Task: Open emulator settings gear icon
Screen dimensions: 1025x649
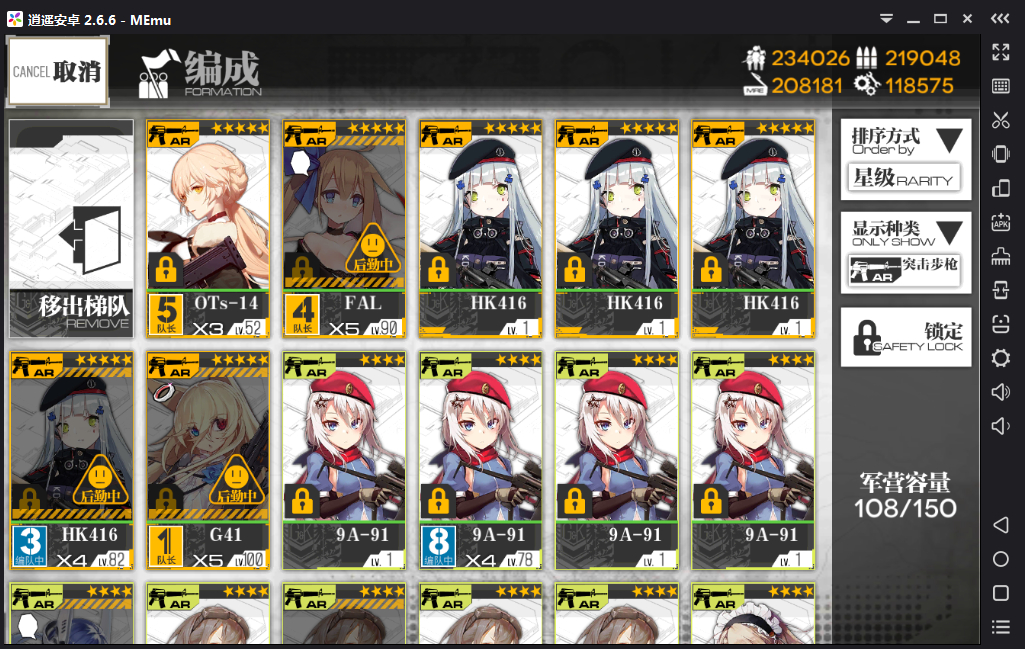Action: coord(1000,358)
